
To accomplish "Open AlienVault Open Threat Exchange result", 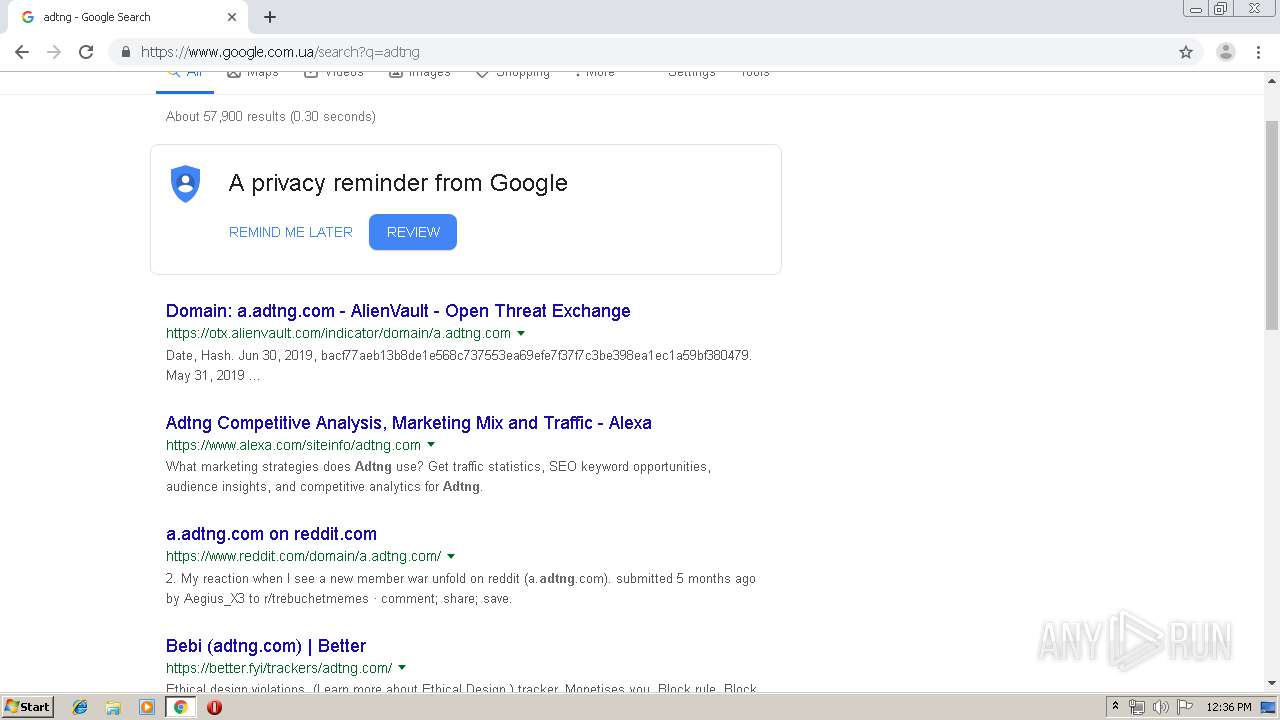I will [x=398, y=311].
